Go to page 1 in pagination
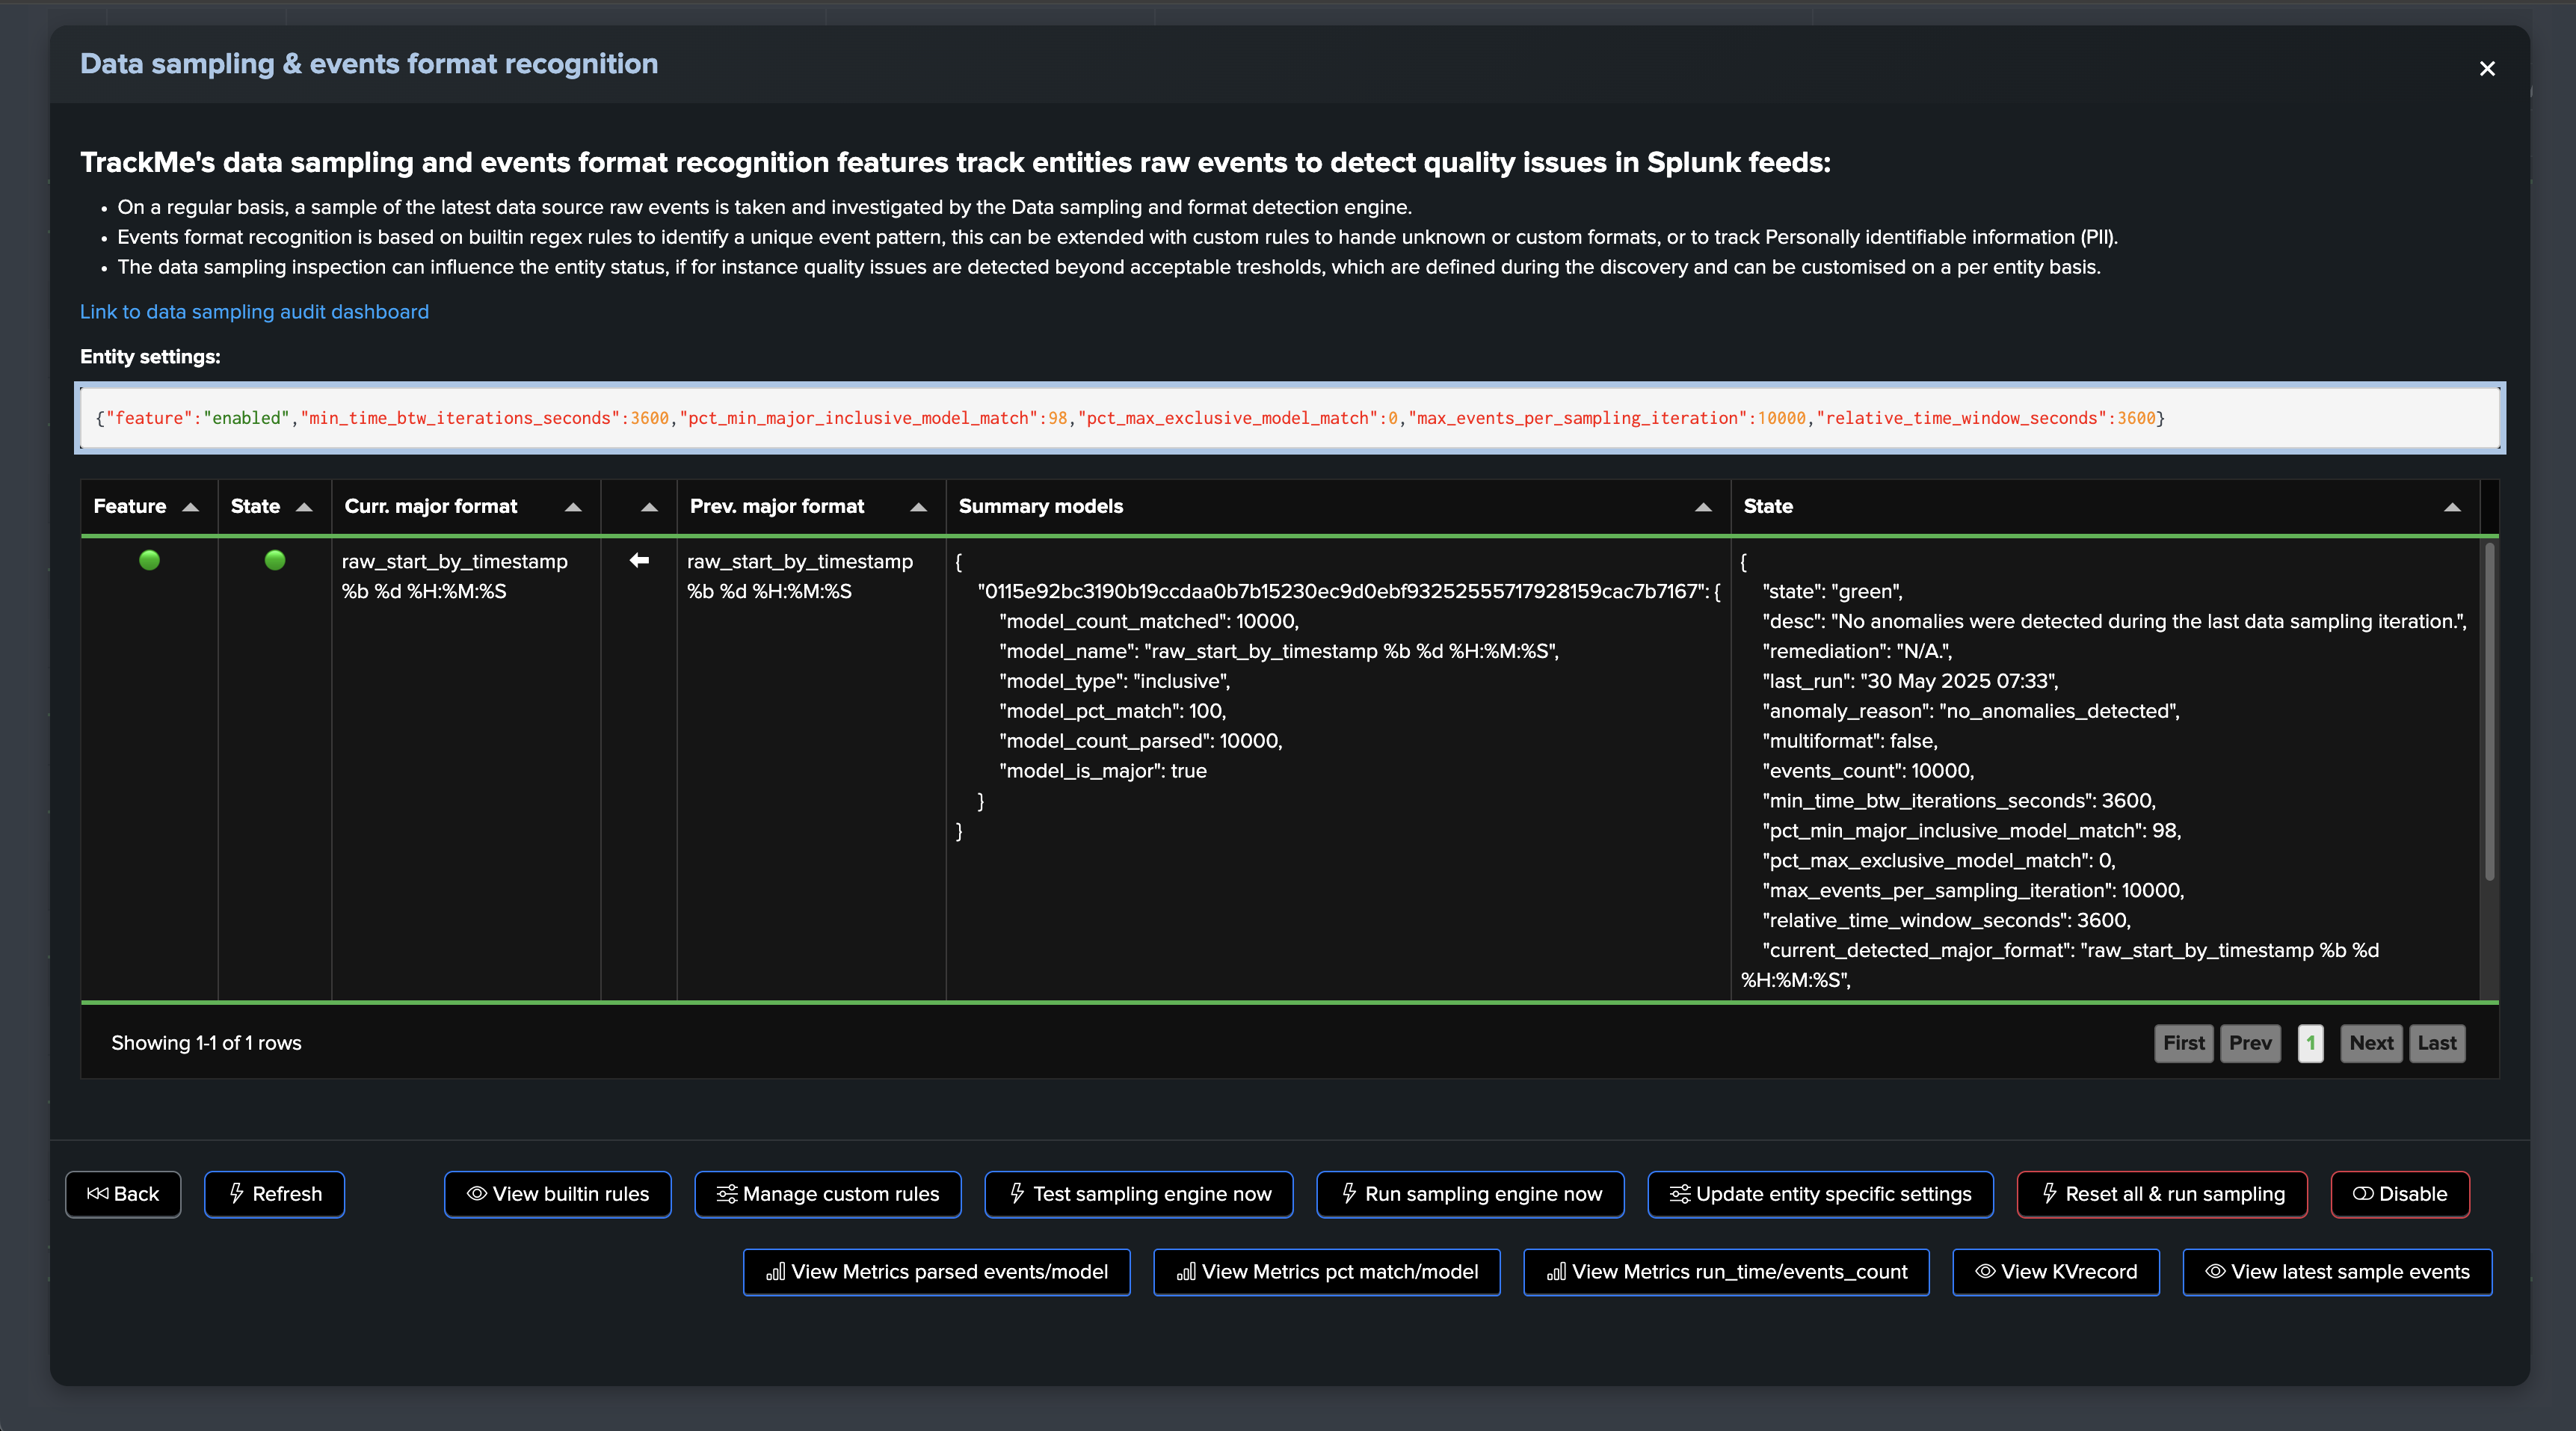The image size is (2576, 1431). coord(2310,1043)
